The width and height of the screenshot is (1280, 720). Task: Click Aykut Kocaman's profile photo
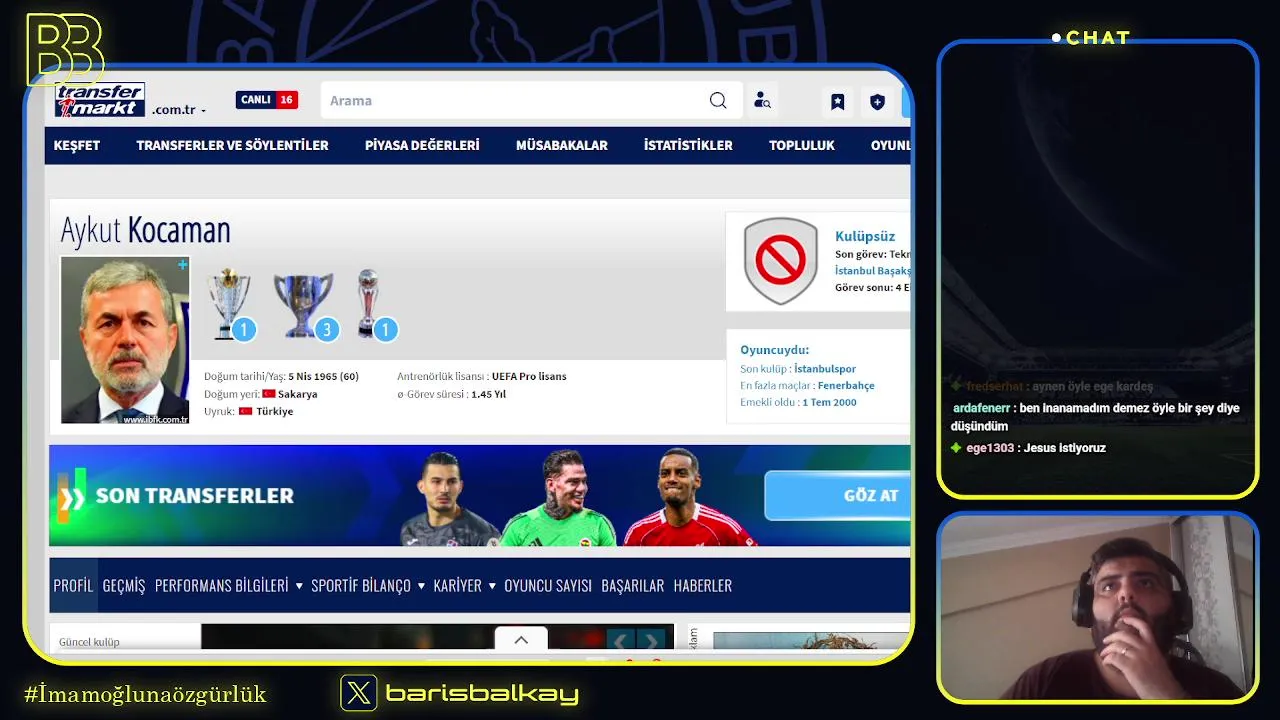[125, 340]
